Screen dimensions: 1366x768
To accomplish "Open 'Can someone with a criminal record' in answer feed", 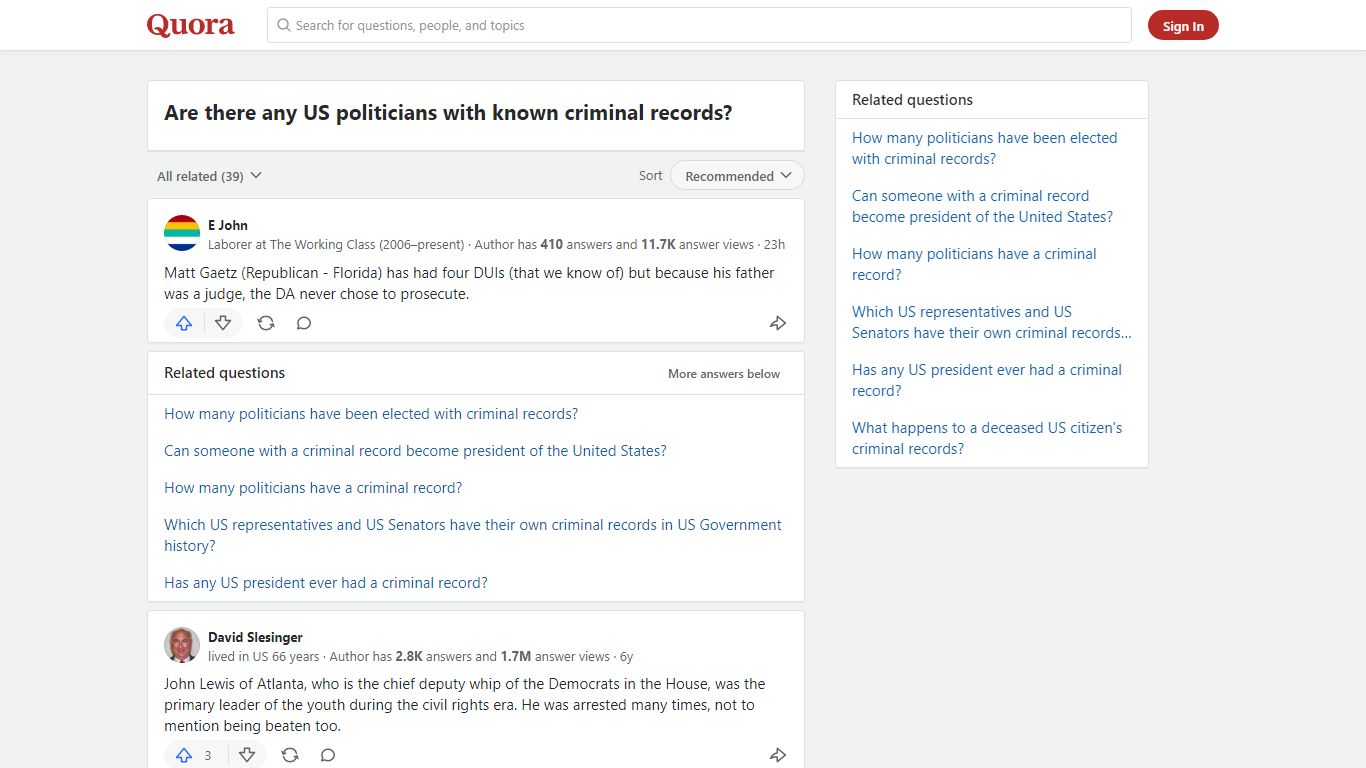I will 415,451.
